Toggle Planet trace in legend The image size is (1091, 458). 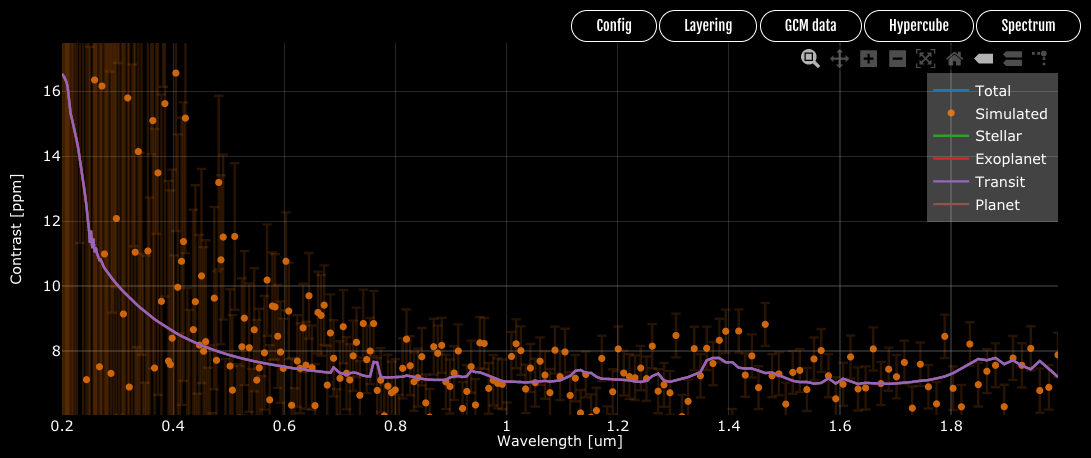[992, 205]
